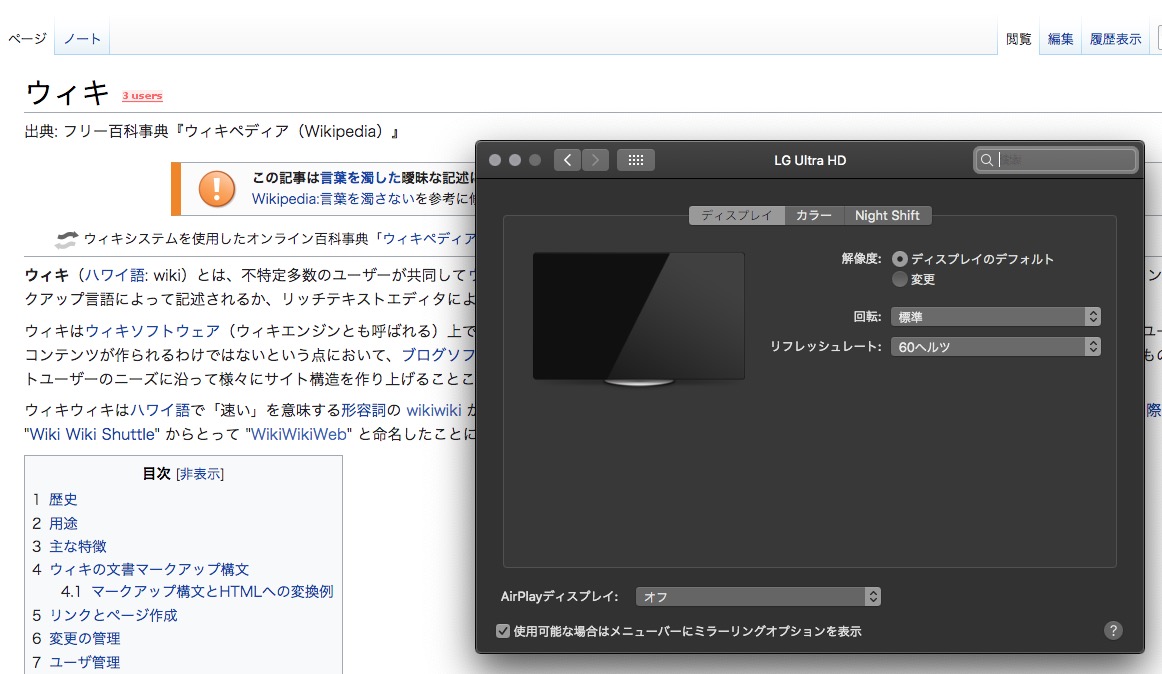Screen dimensions: 1162x674
Task: Open the 形容詞 link
Action: (x=363, y=410)
